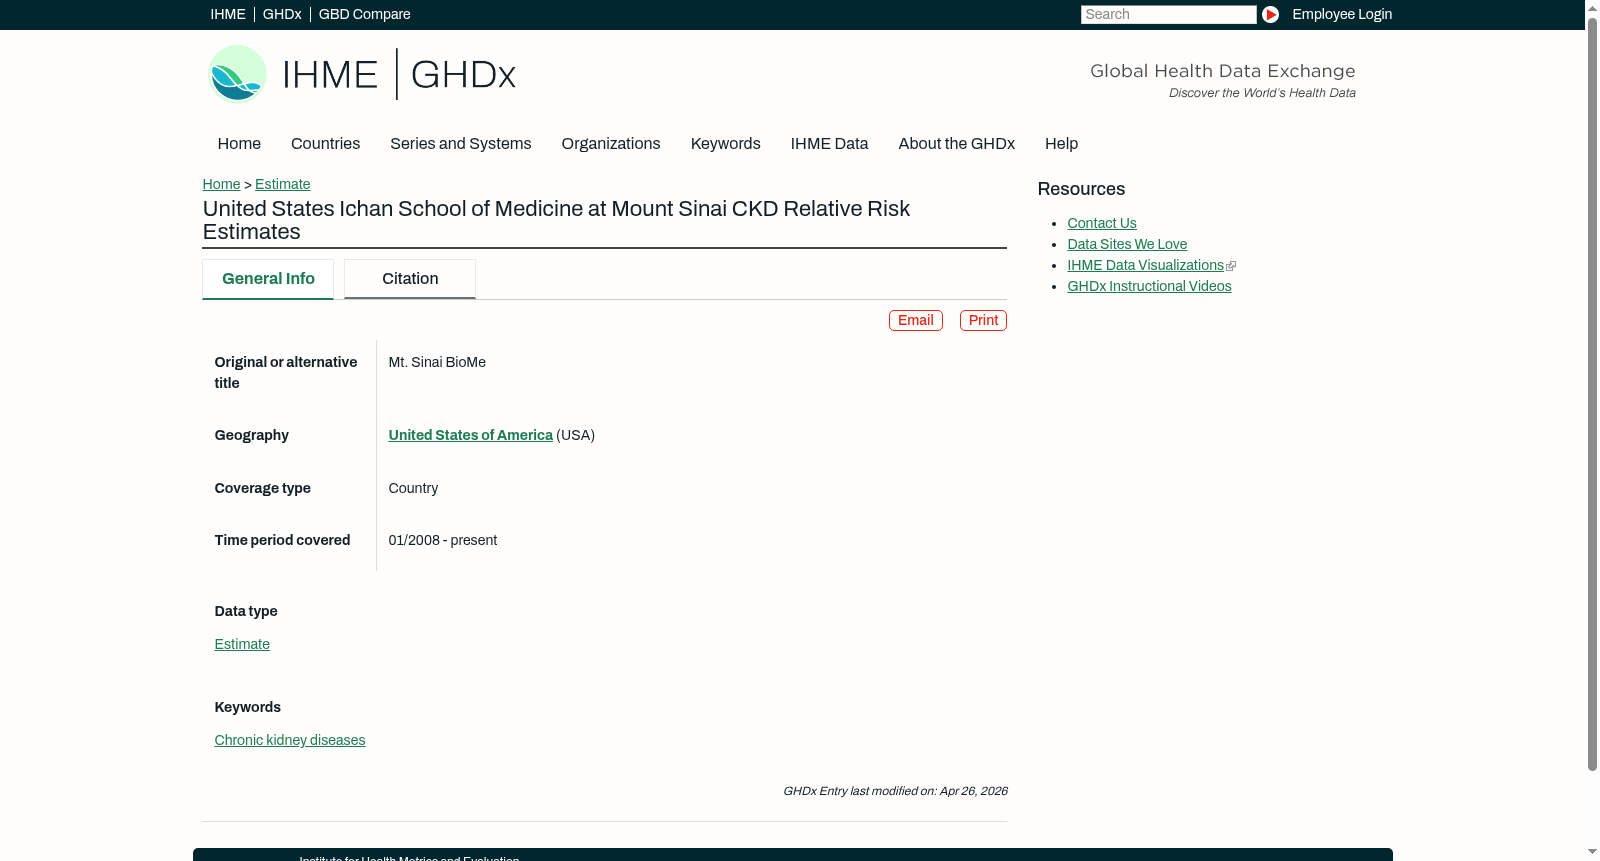This screenshot has width=1600, height=861.
Task: Open the Keywords menu item
Action: (726, 144)
